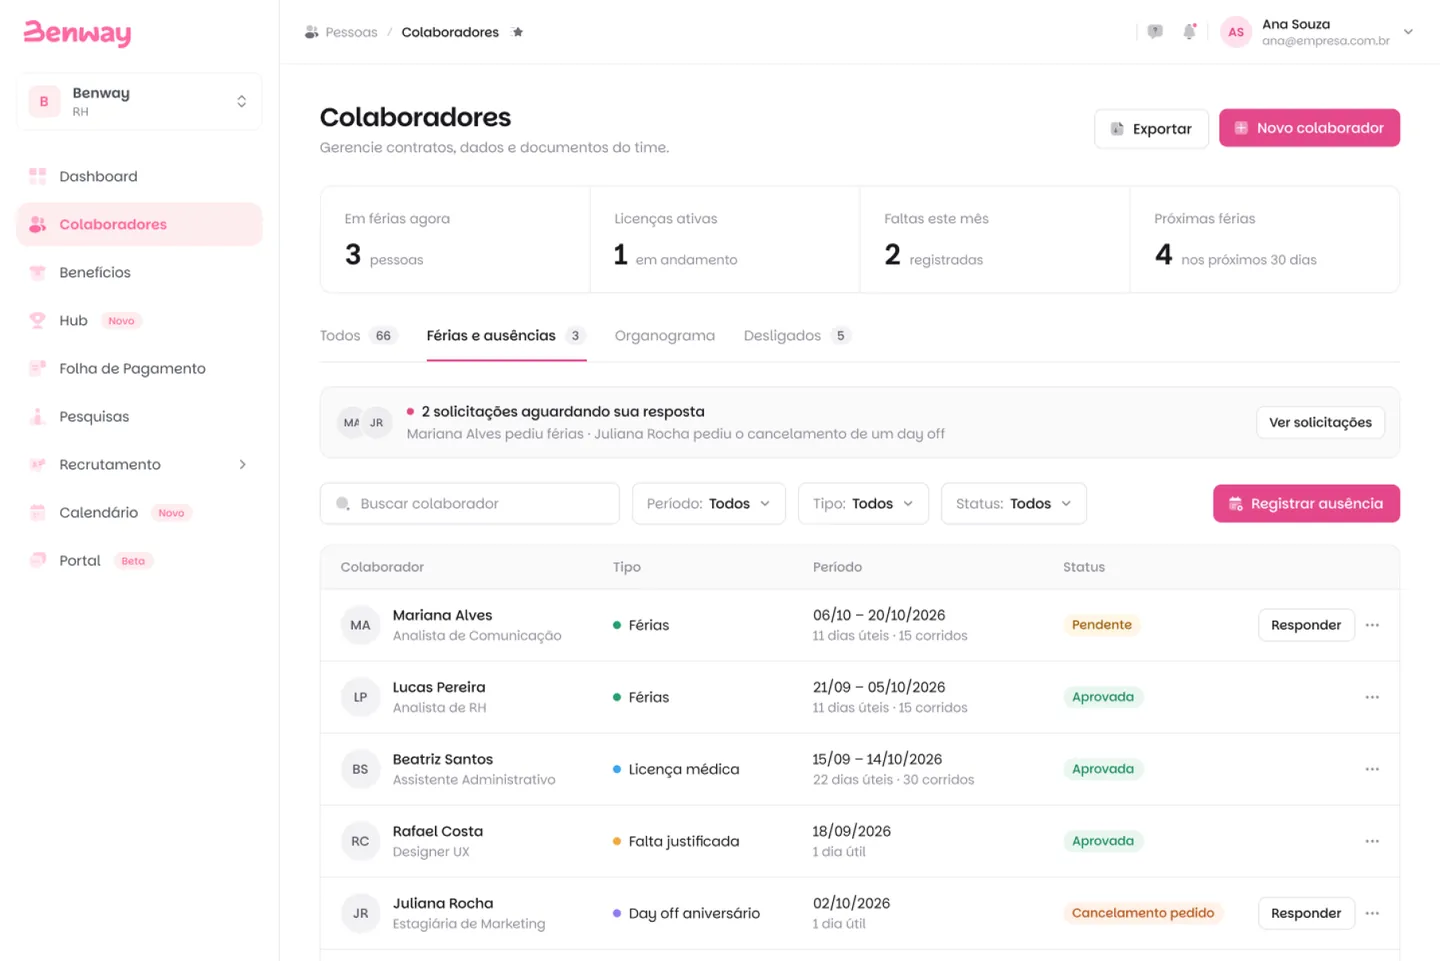Expand the Recrutamento sidebar submenu

point(242,464)
